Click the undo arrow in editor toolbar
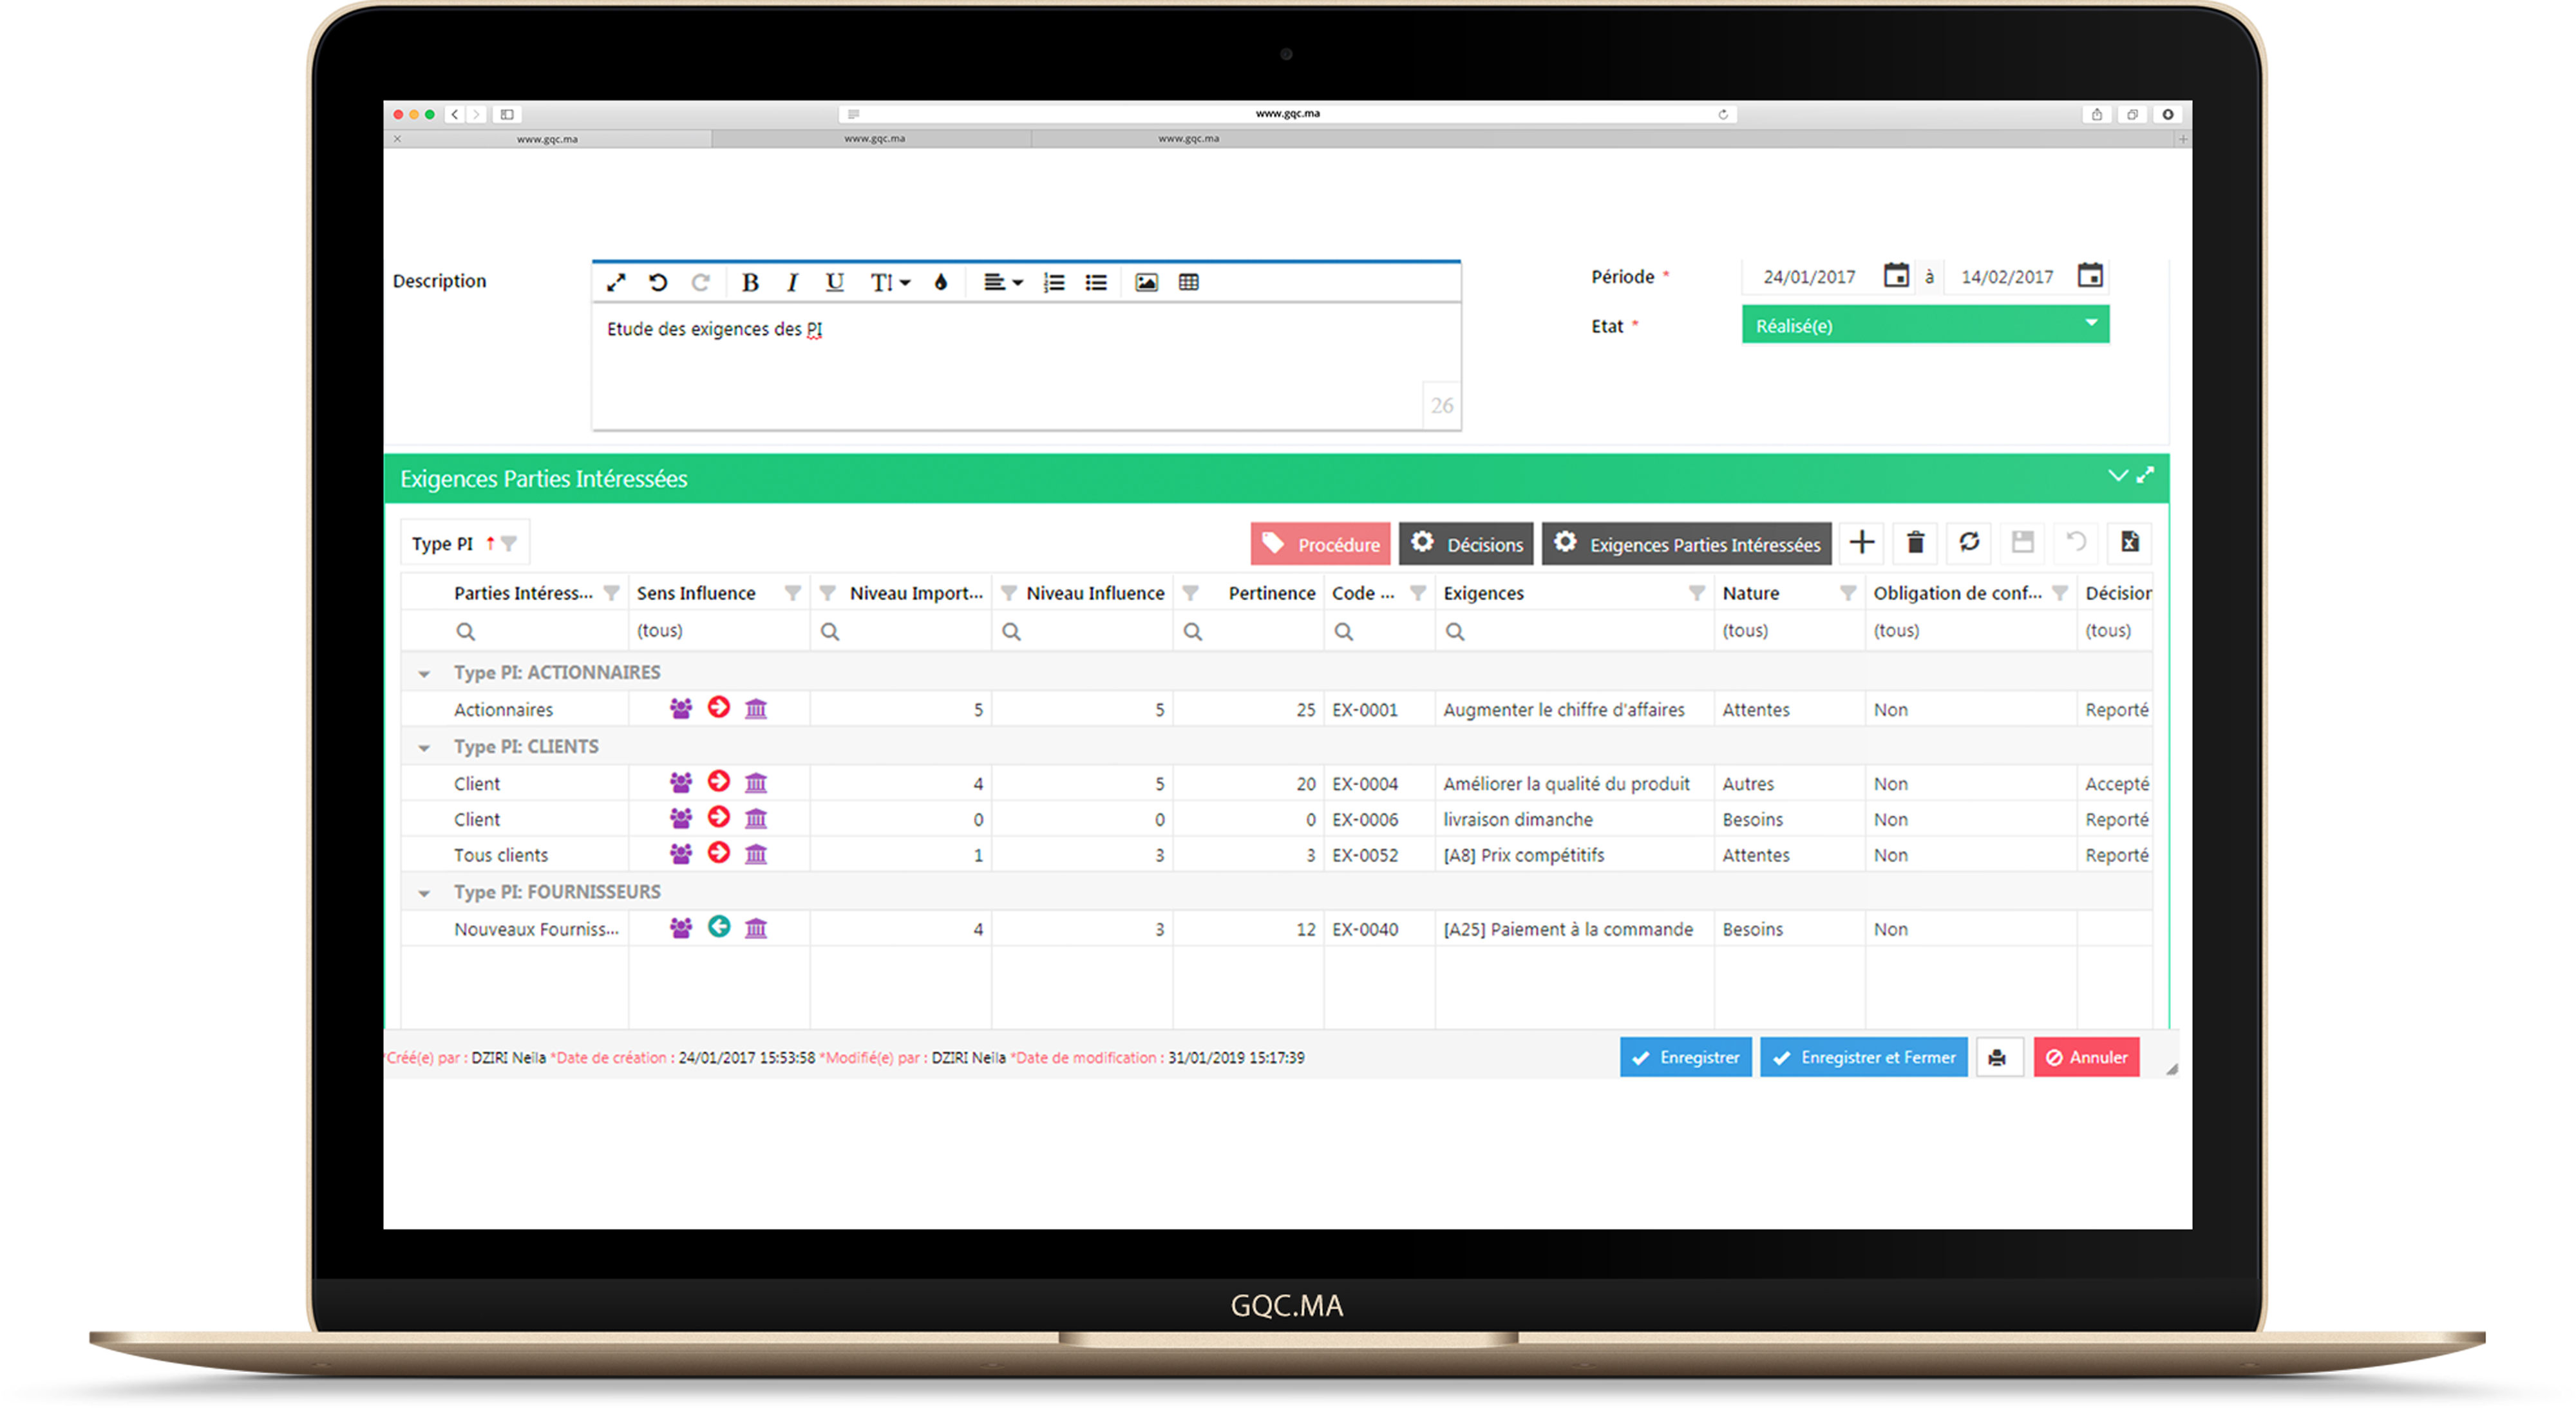The image size is (2576, 1408). coord(657,283)
